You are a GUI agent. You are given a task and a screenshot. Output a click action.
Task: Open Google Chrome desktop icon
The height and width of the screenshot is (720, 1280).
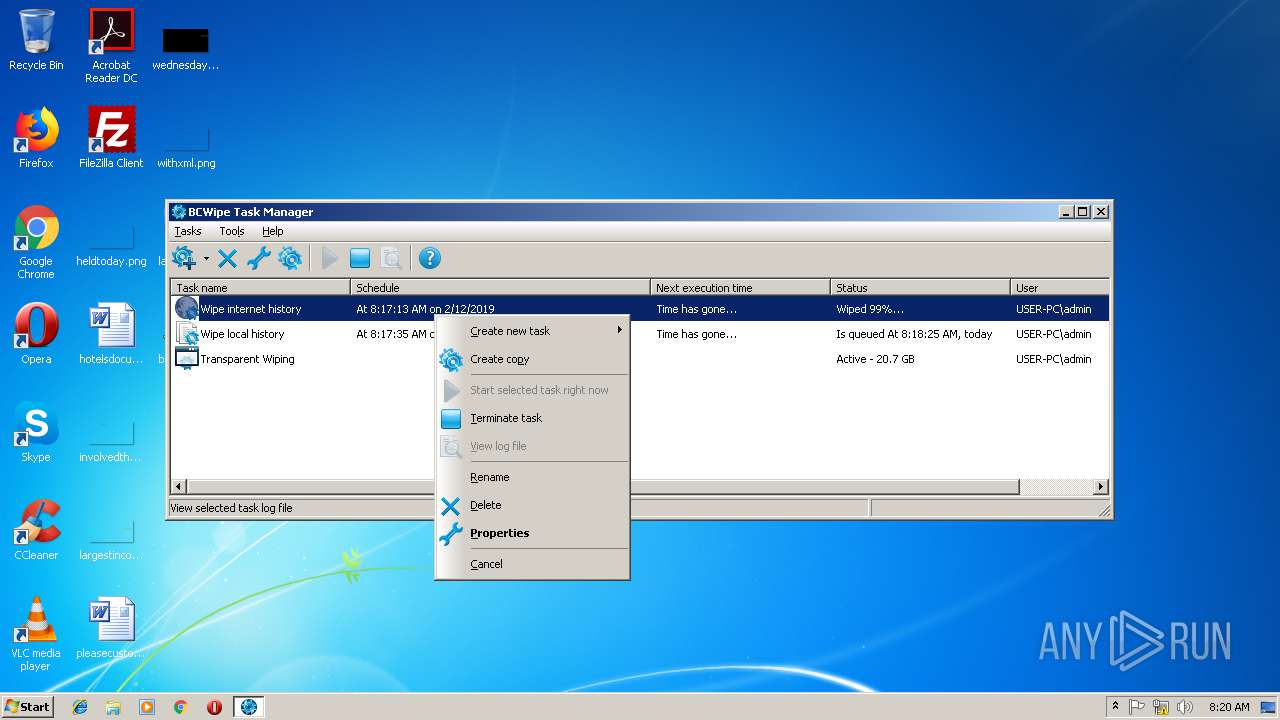coord(36,242)
